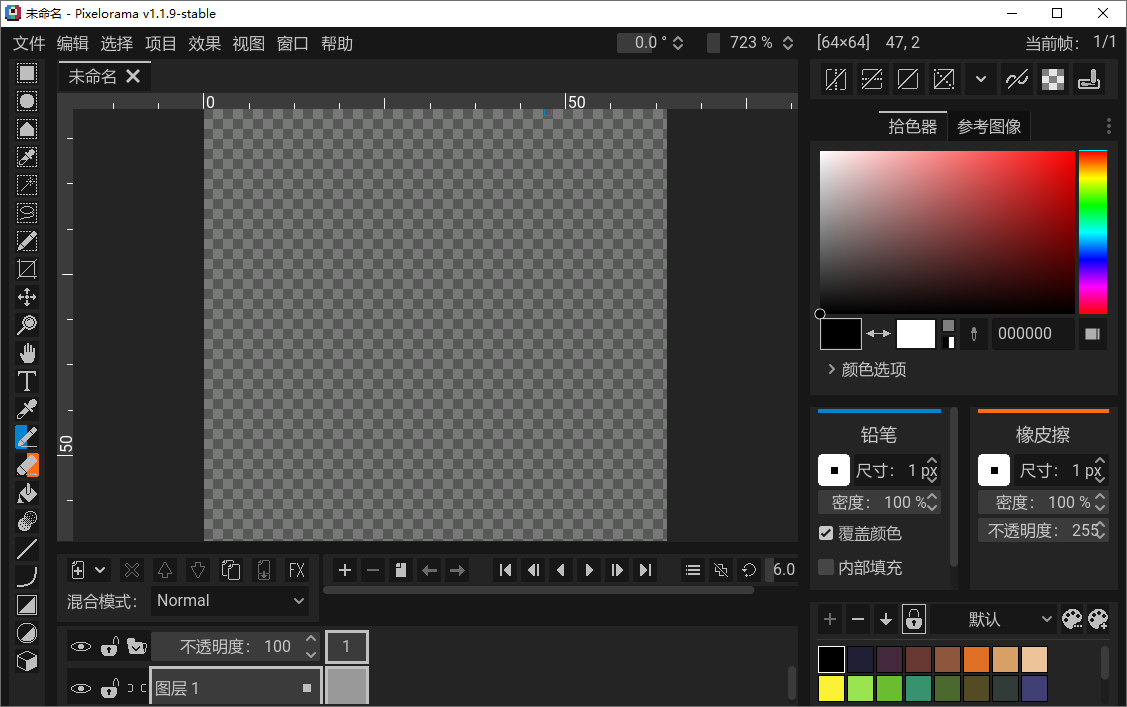The height and width of the screenshot is (707, 1127).
Task: Select the Zoom tool
Action: 27,324
